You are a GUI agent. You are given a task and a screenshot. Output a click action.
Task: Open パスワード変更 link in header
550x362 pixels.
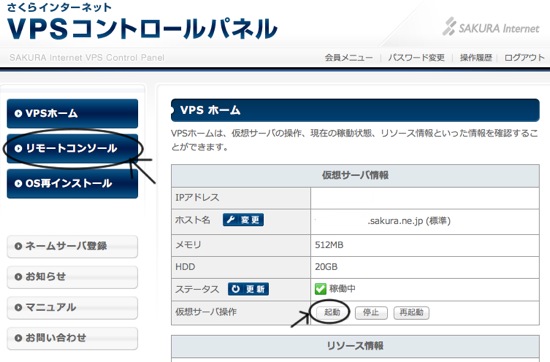coord(416,58)
